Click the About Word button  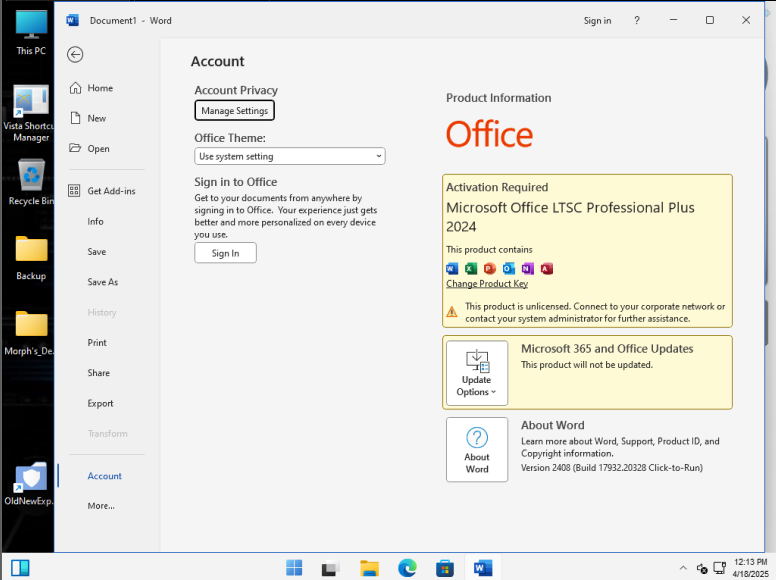(x=477, y=449)
